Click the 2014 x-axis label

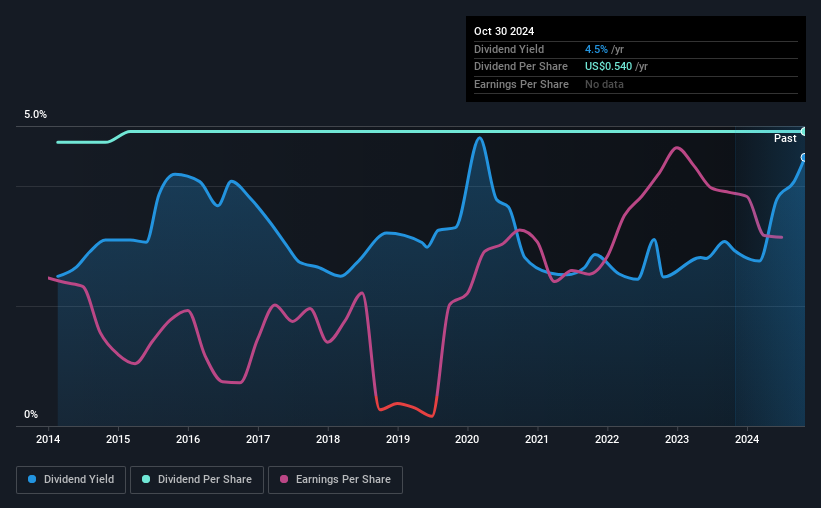(x=48, y=439)
